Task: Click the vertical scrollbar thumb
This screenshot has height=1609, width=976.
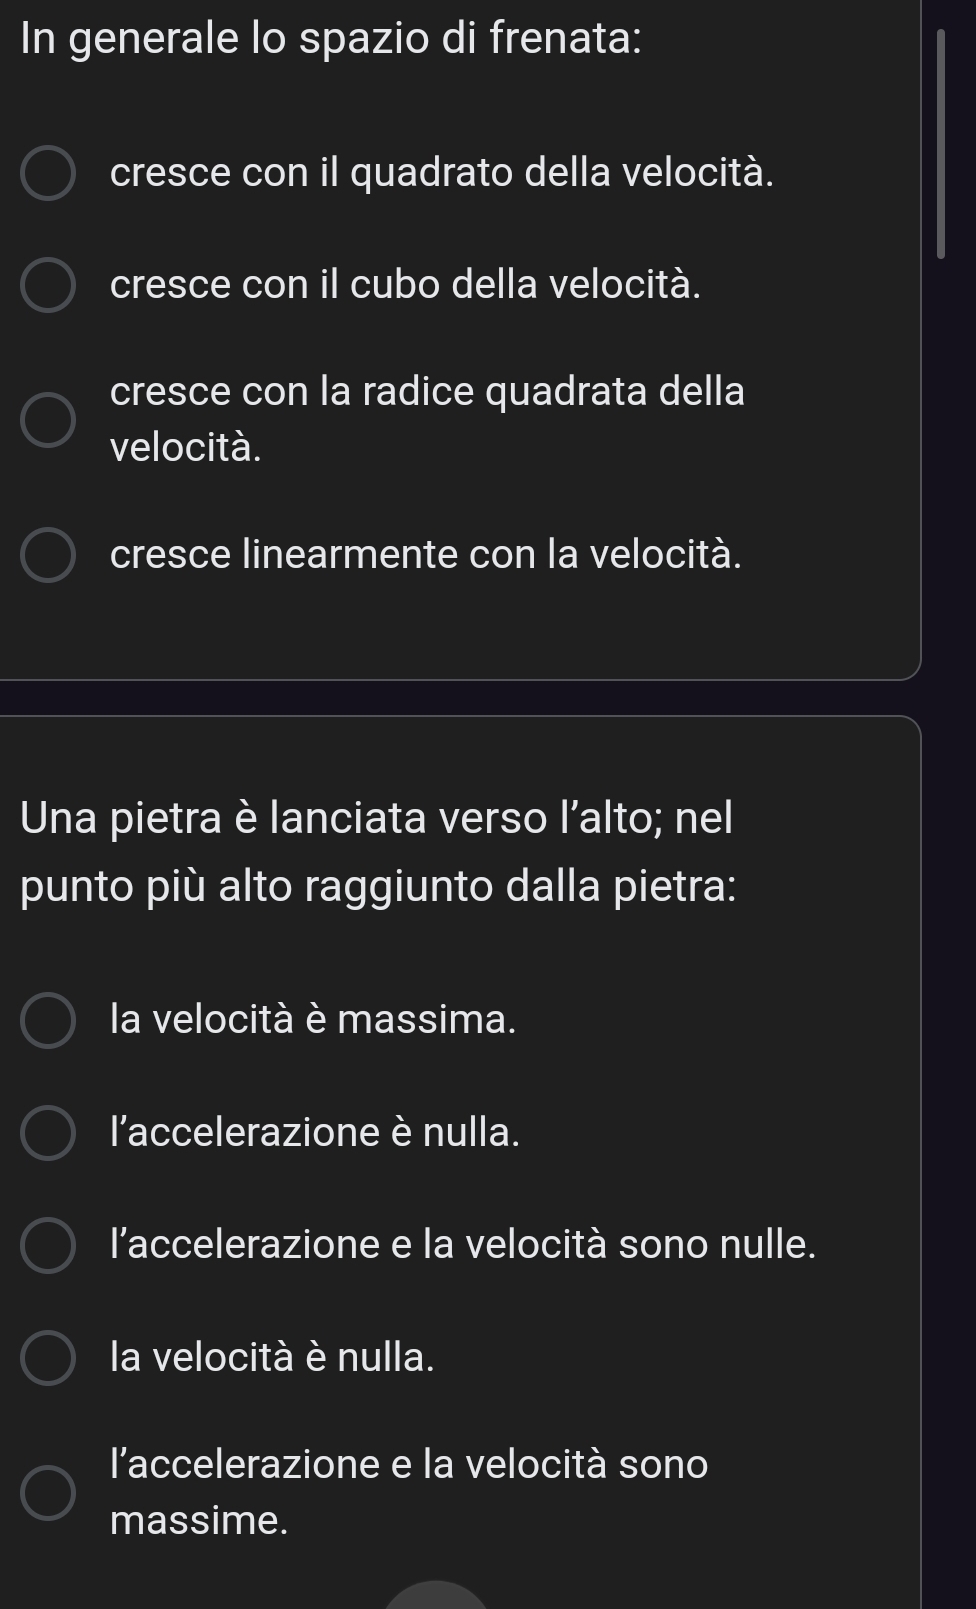Action: click(940, 145)
